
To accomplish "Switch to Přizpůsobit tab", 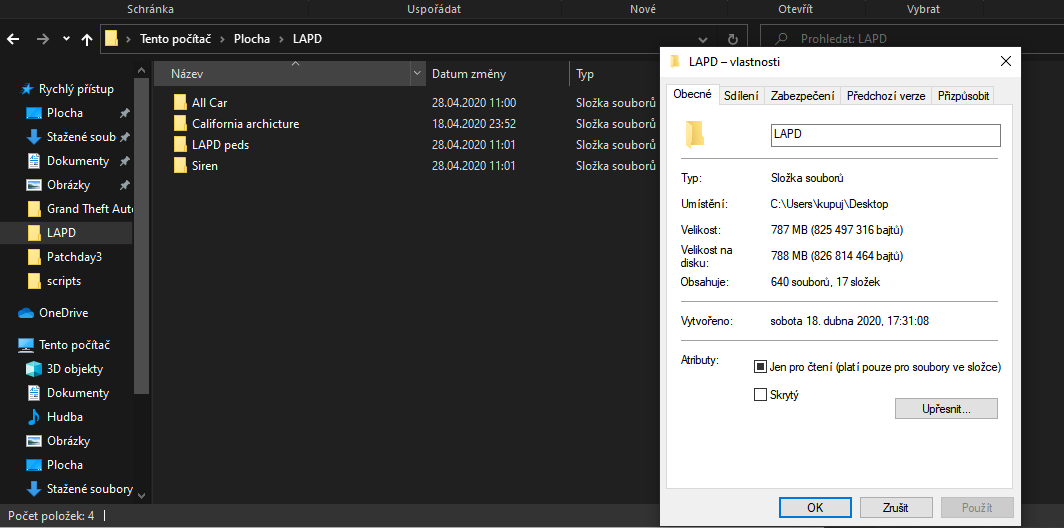I will (x=963, y=96).
